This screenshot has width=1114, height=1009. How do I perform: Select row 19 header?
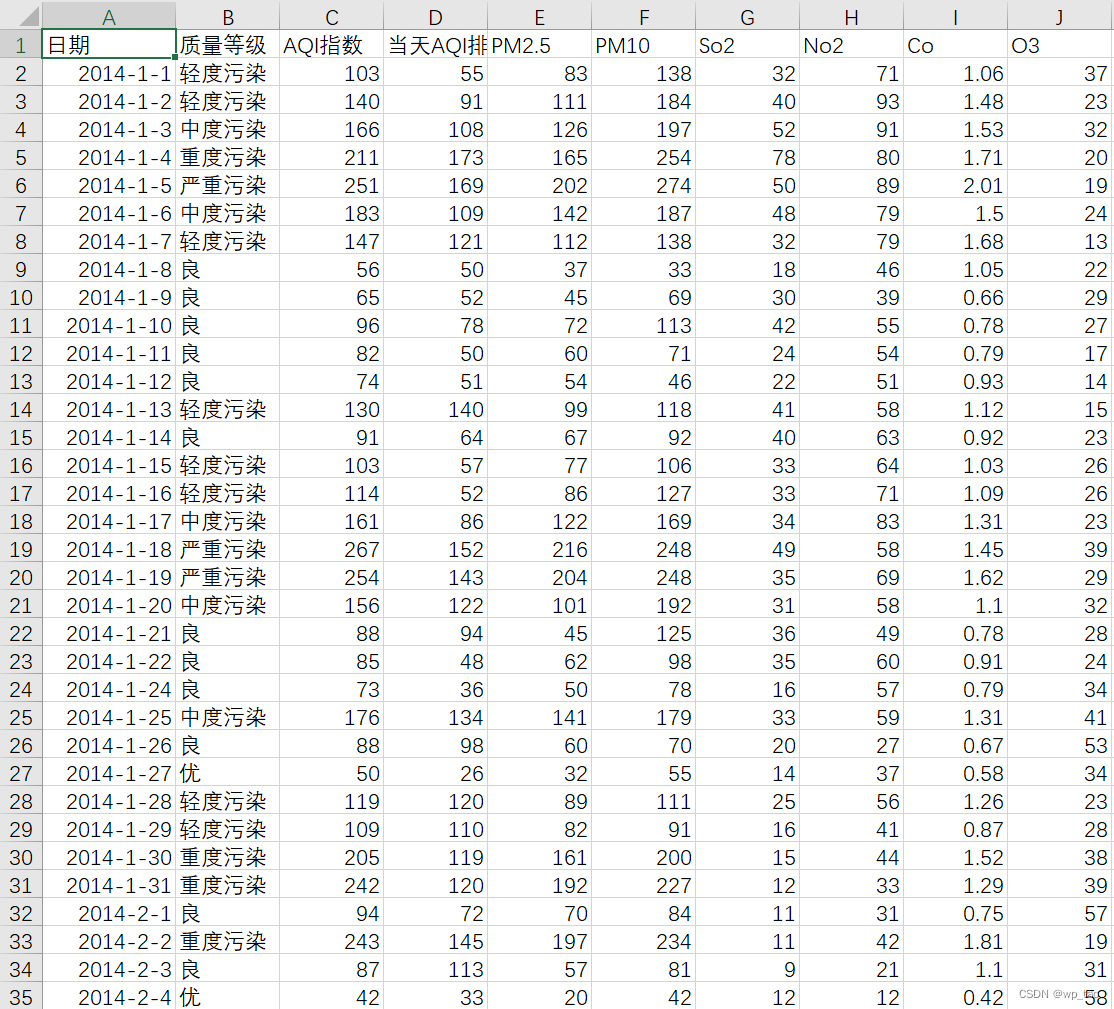click(x=21, y=549)
